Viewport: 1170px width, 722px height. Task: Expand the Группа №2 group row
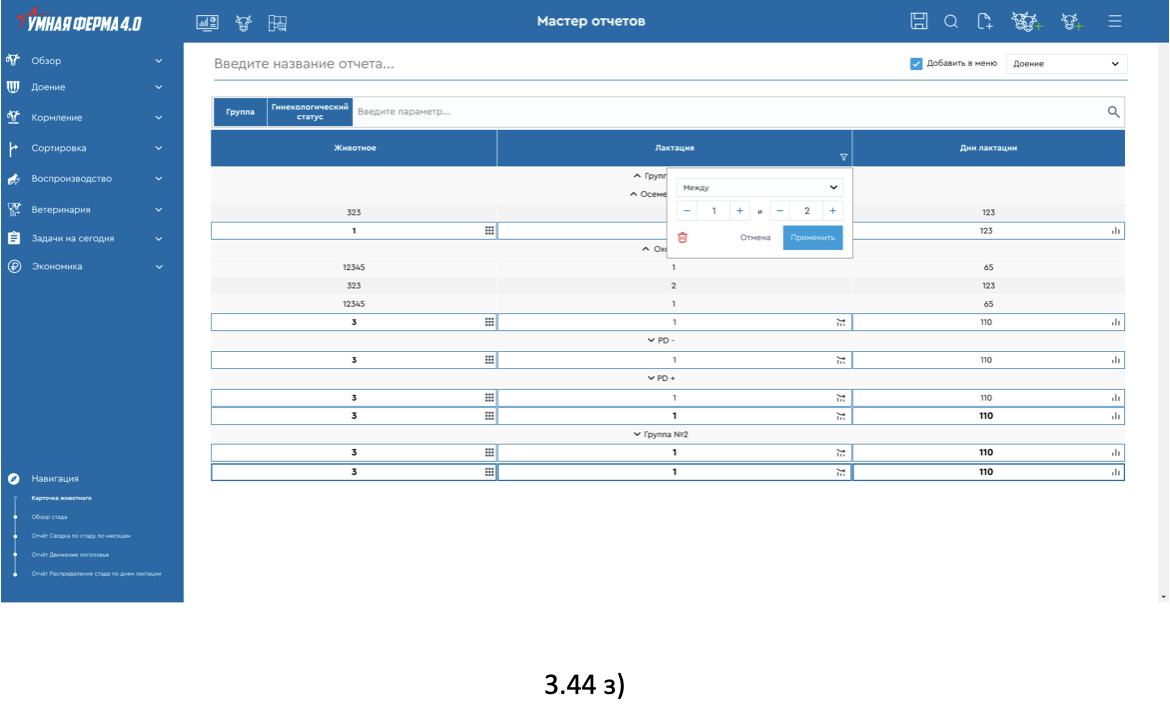[637, 434]
